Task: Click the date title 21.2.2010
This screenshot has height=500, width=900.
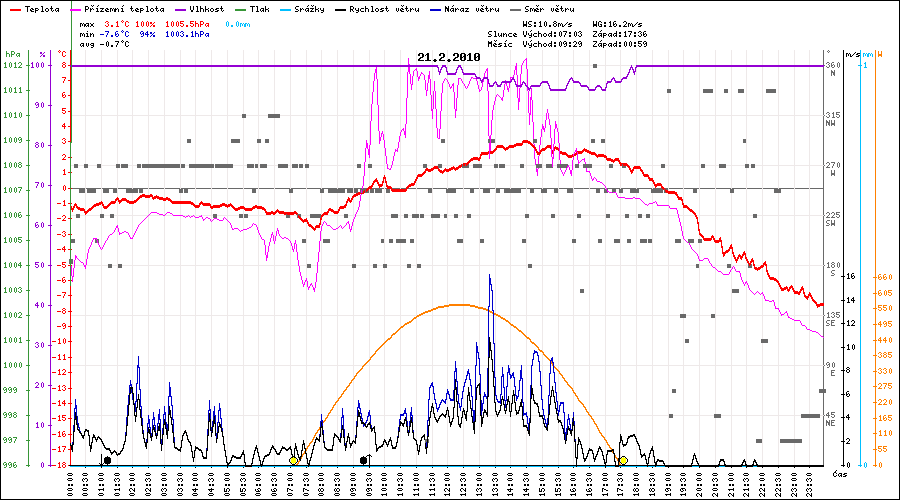Action: tap(449, 57)
